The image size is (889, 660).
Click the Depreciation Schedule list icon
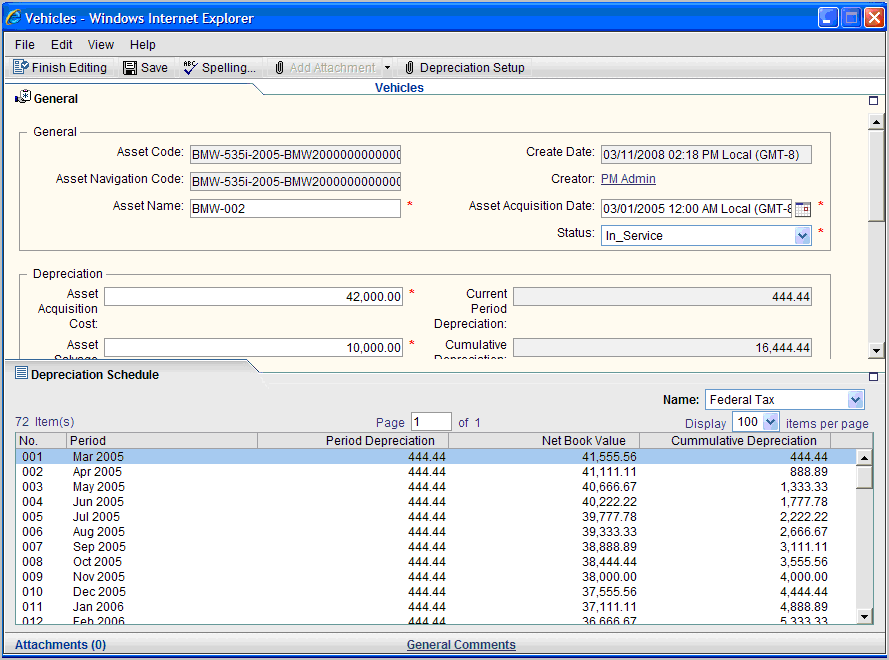21,373
